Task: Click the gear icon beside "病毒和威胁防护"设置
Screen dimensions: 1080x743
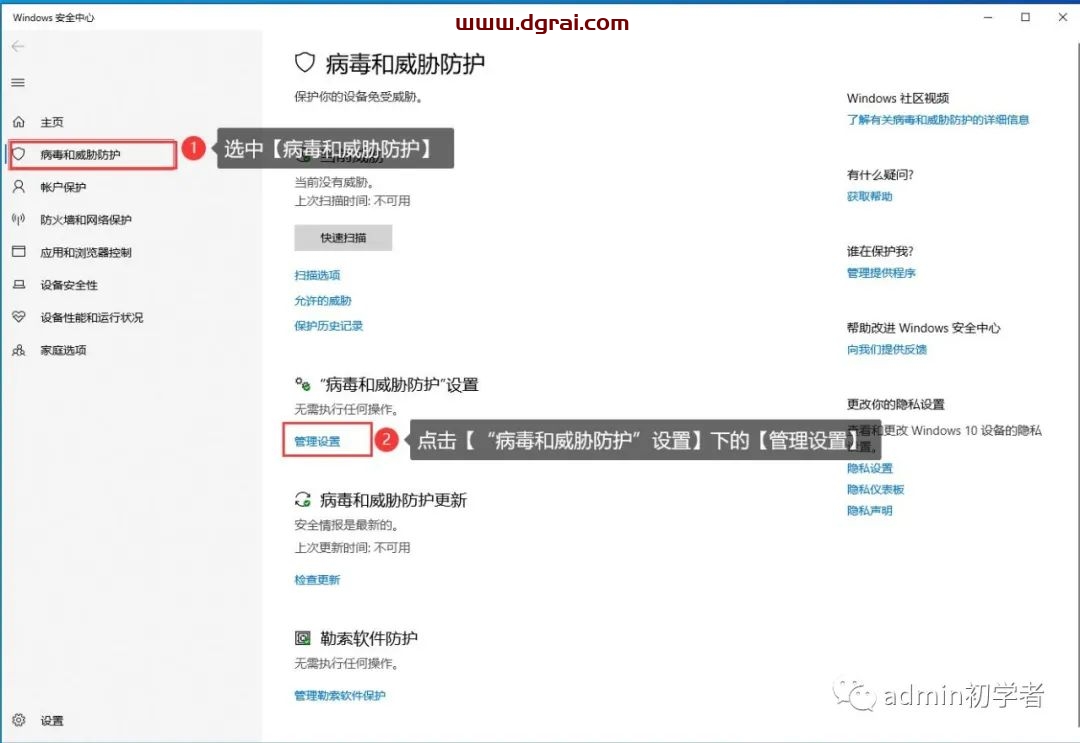Action: [x=302, y=384]
